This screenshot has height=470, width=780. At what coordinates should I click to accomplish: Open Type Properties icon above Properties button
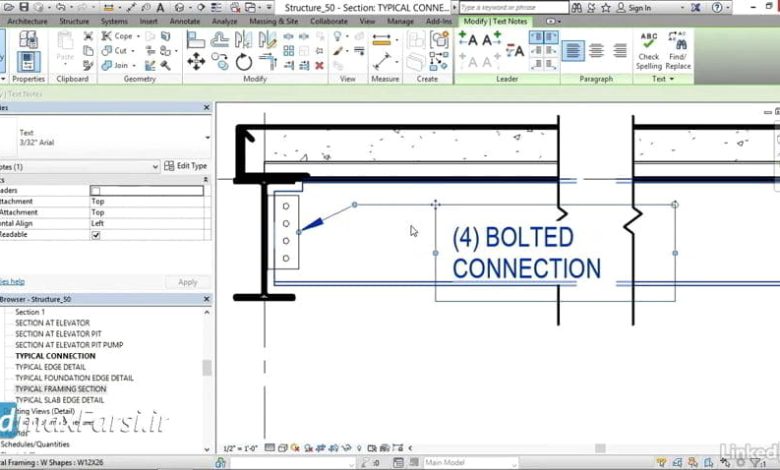click(x=28, y=39)
